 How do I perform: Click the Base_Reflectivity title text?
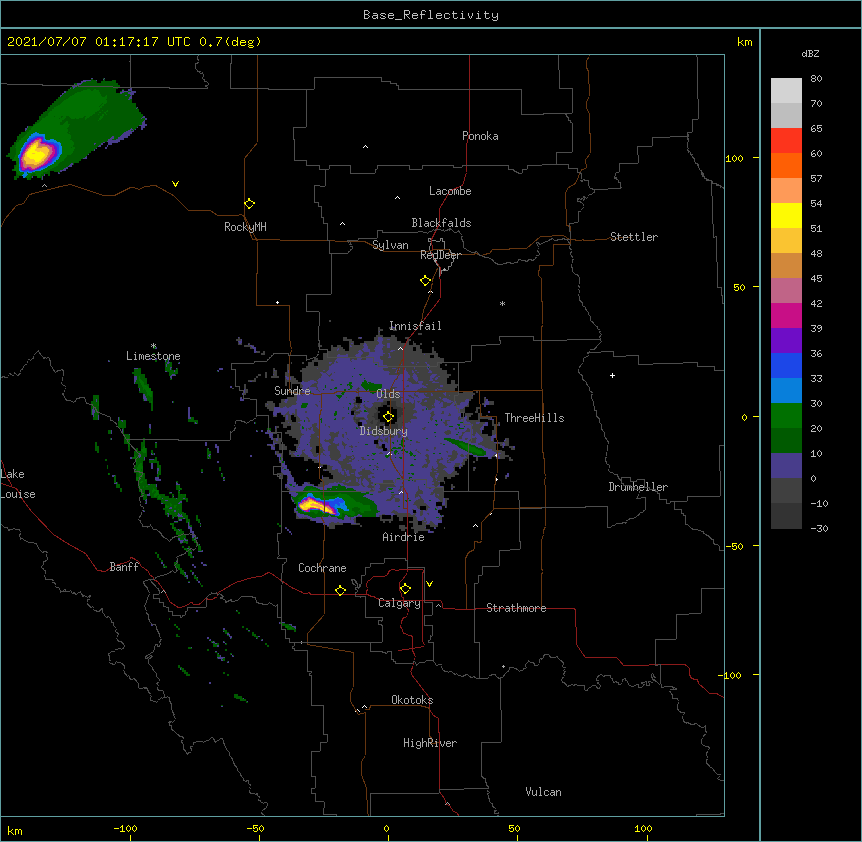click(x=431, y=15)
